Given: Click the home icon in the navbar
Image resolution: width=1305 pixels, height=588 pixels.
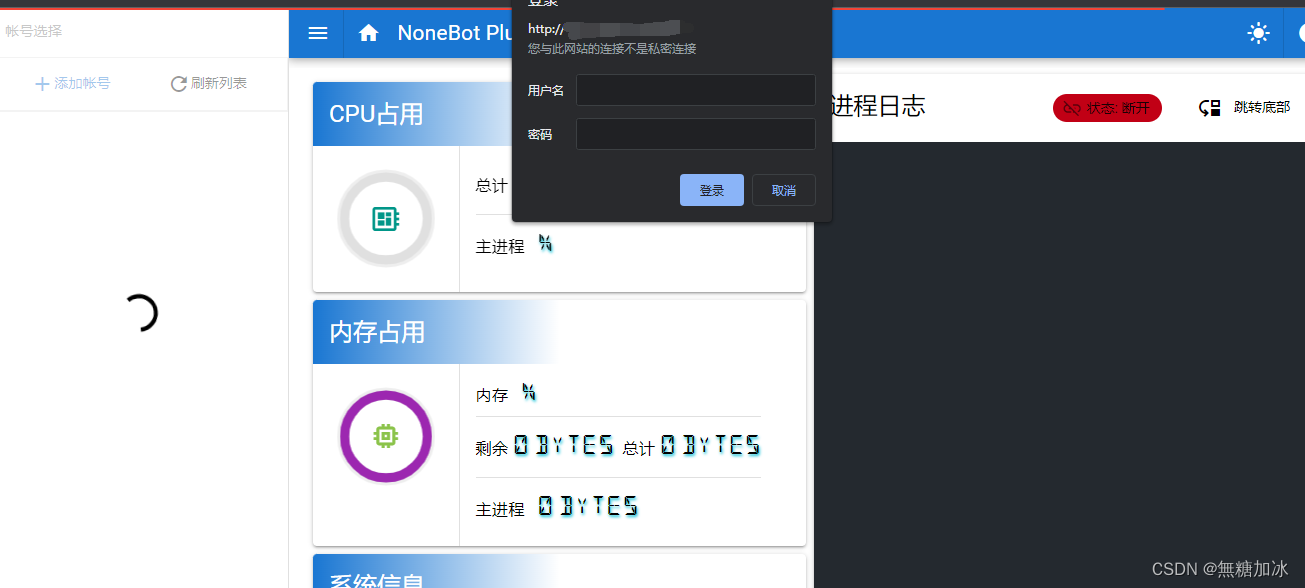Looking at the screenshot, I should pos(368,32).
